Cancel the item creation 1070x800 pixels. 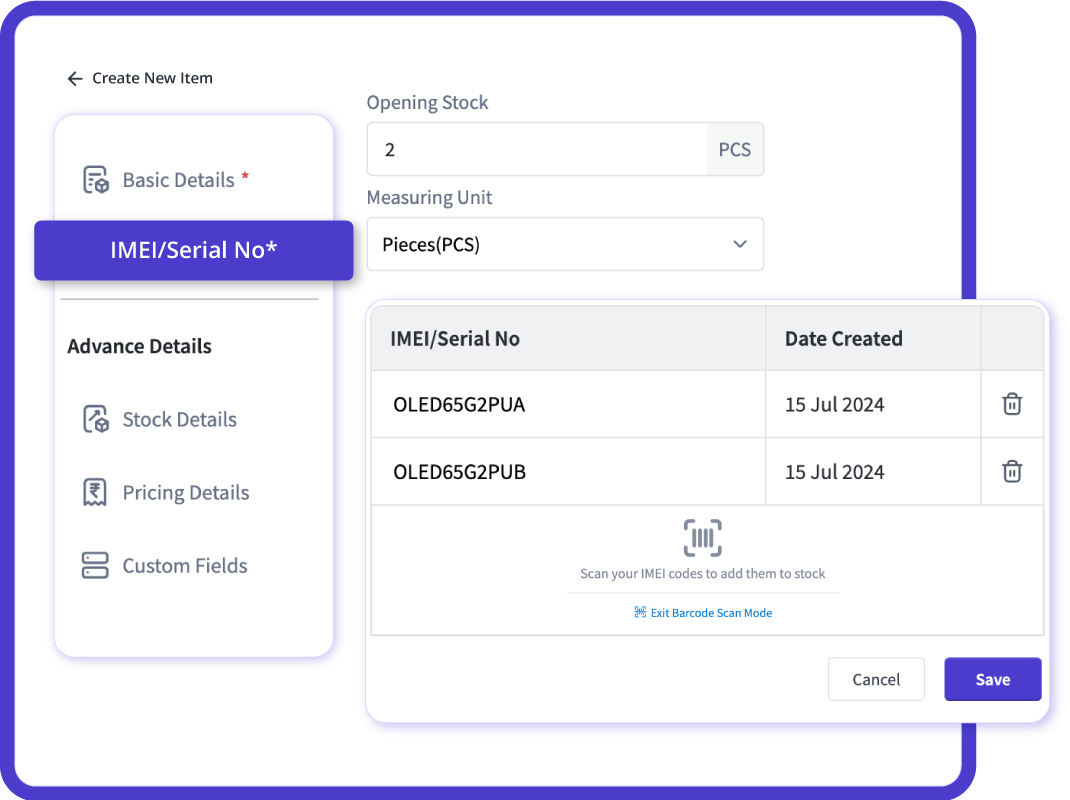876,679
